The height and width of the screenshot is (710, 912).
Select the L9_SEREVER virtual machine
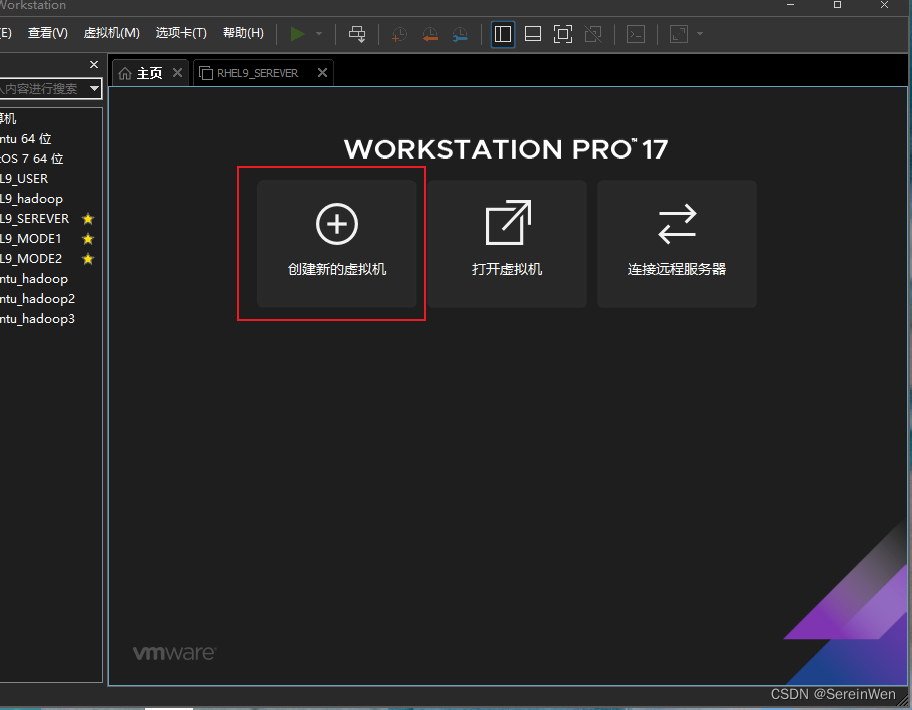click(x=34, y=219)
